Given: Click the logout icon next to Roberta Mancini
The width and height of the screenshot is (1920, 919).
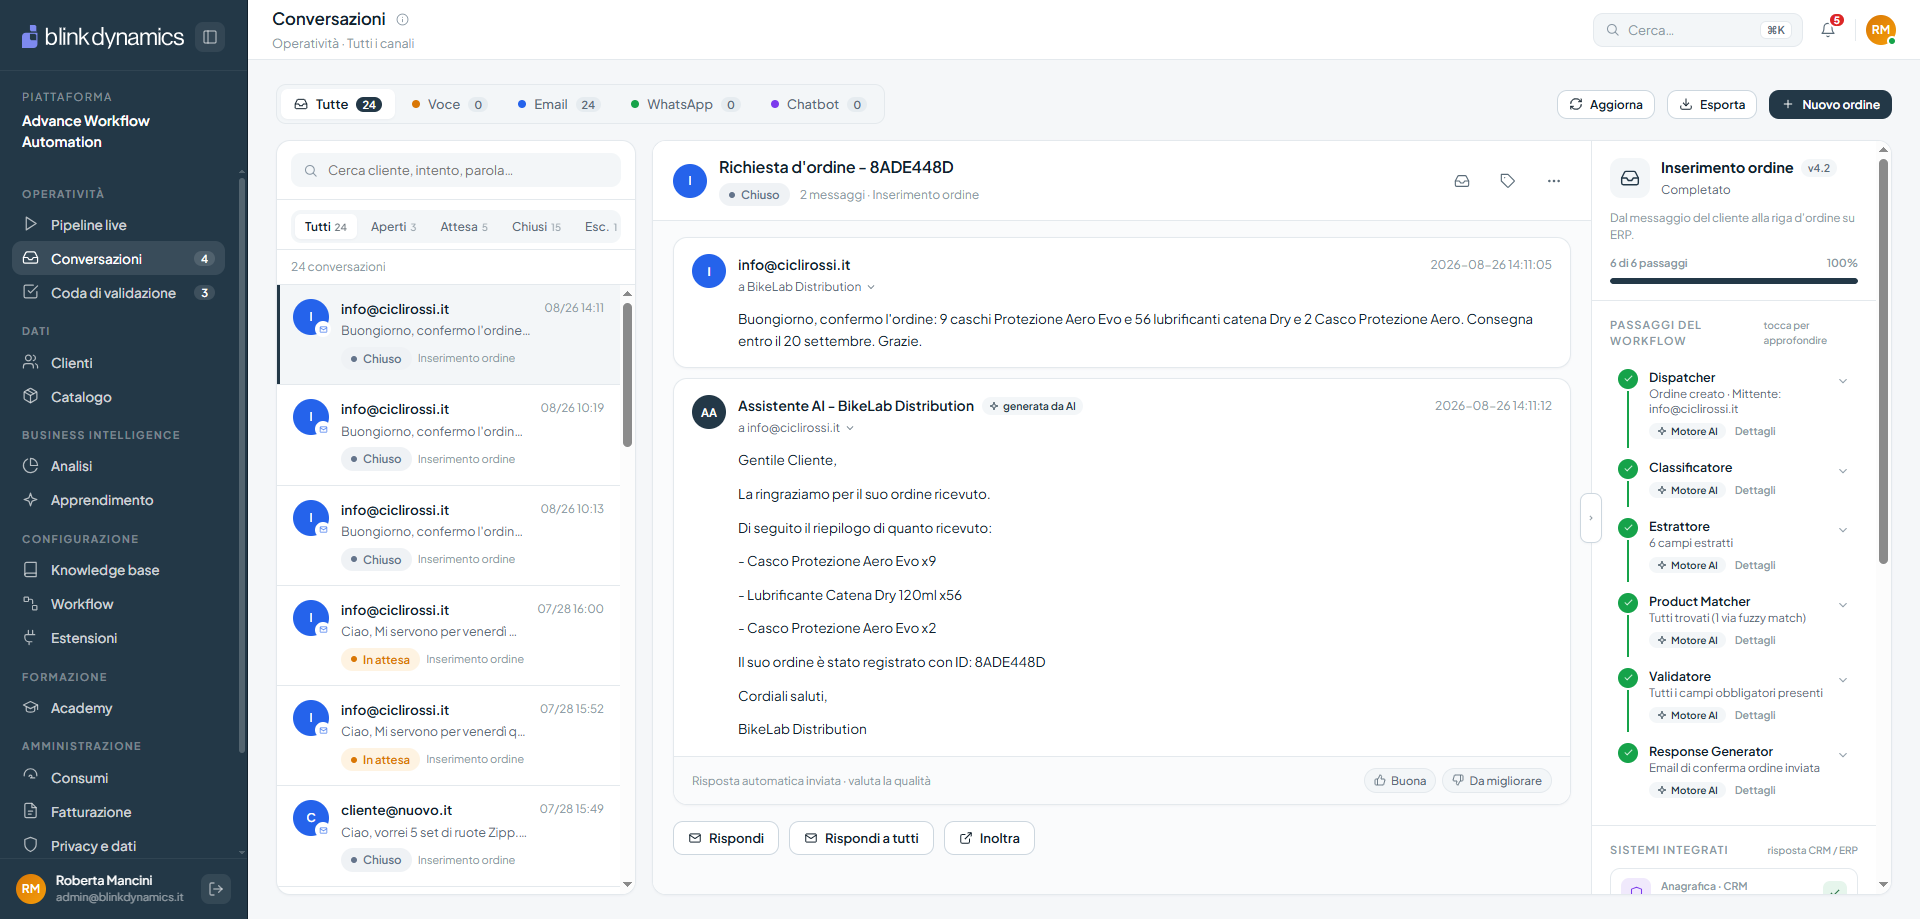Looking at the screenshot, I should point(216,888).
